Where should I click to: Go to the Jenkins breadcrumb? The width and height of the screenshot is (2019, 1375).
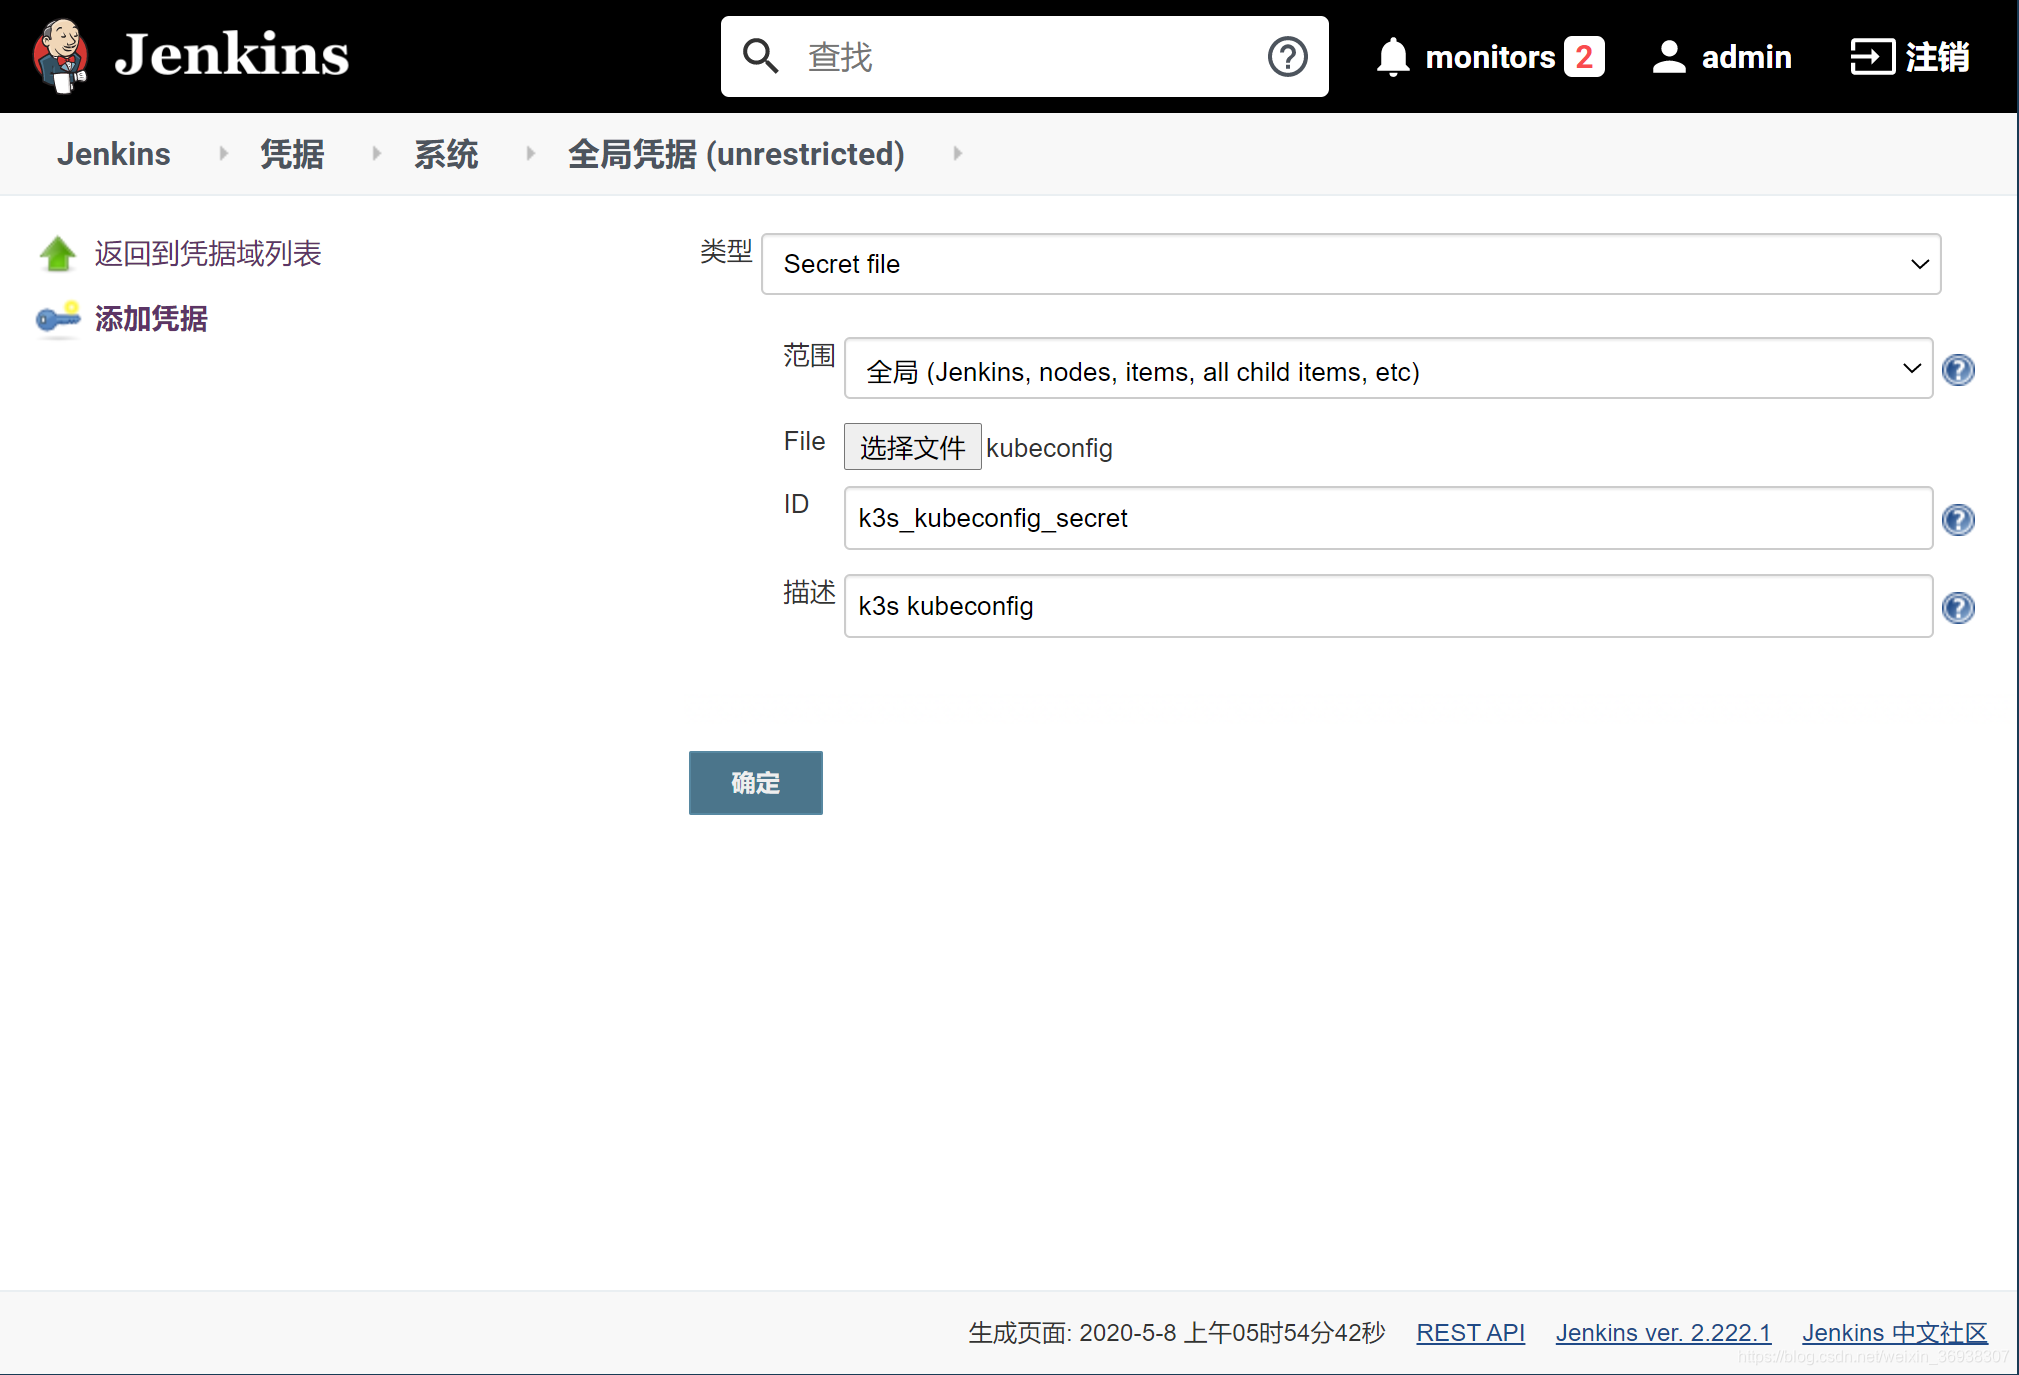pos(113,154)
